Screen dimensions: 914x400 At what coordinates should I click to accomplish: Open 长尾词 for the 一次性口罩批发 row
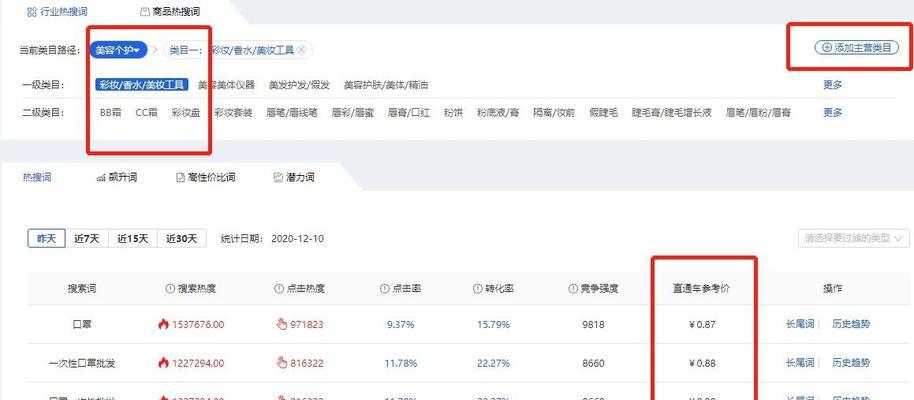point(800,363)
